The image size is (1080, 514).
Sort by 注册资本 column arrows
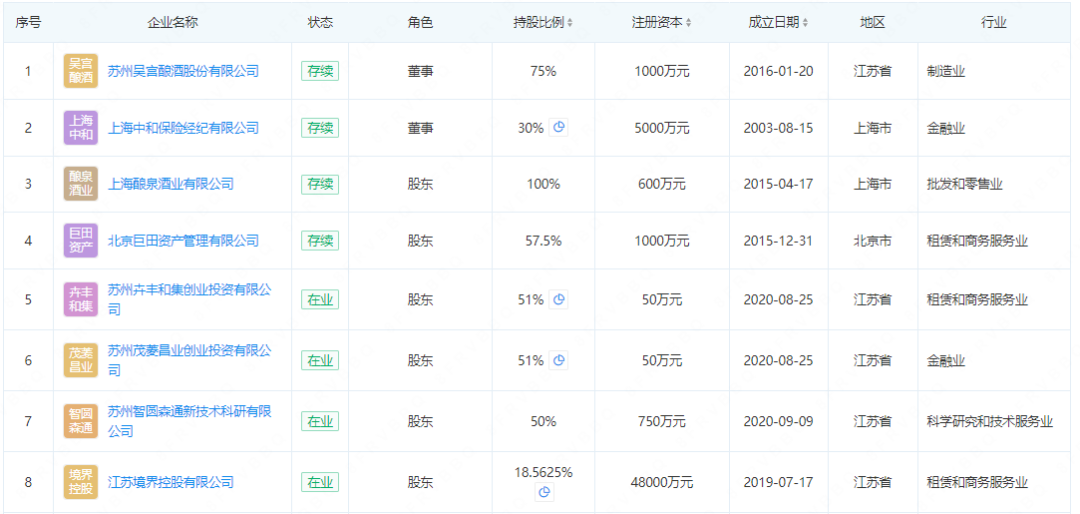click(688, 23)
